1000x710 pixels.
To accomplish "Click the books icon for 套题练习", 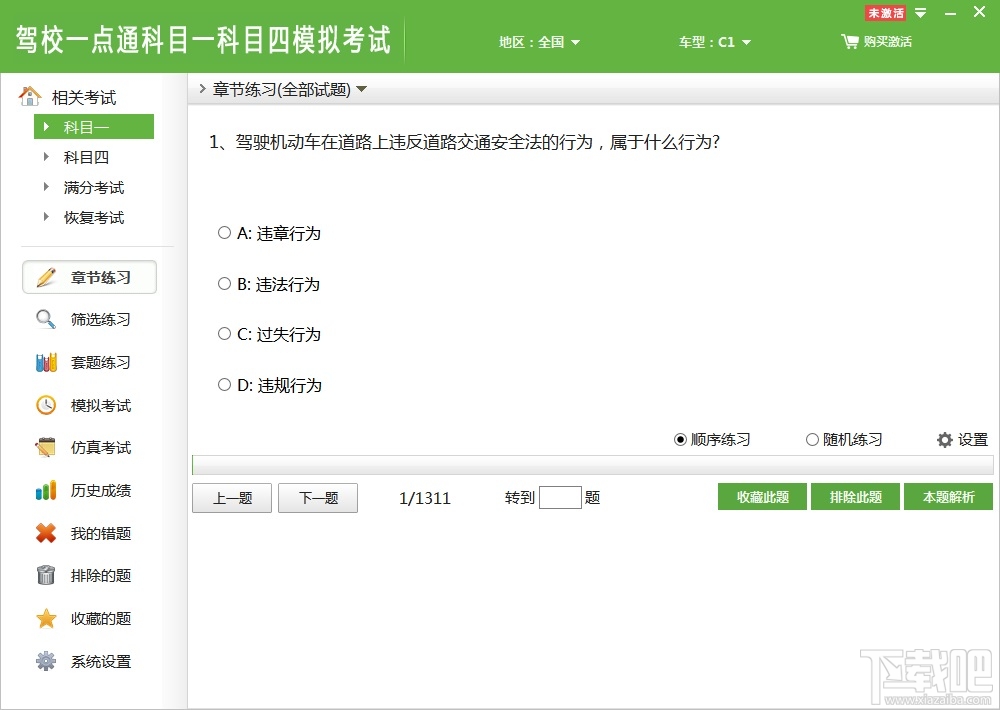I will click(x=46, y=362).
